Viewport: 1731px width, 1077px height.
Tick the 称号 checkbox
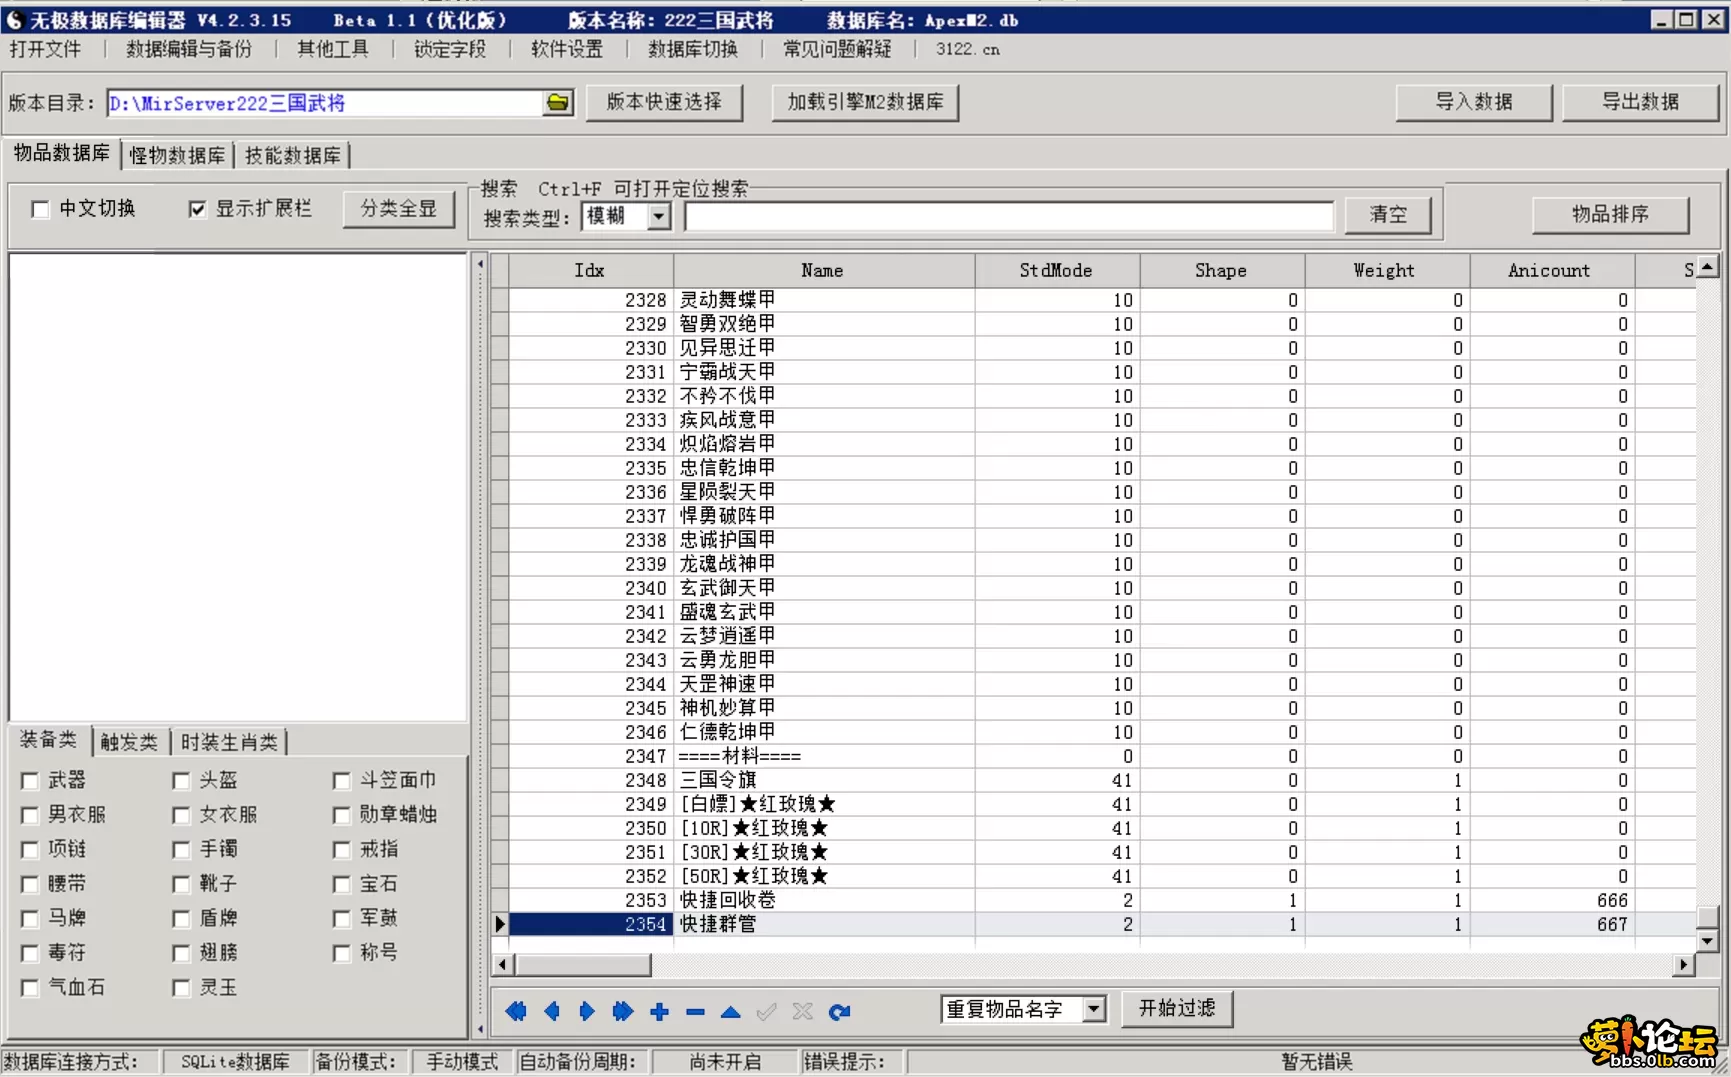342,954
